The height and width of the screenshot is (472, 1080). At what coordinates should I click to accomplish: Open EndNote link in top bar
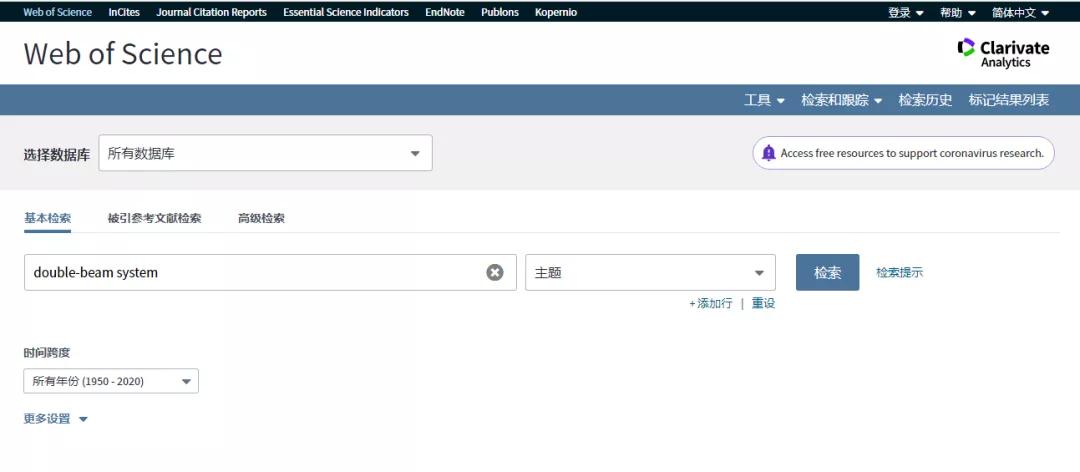[445, 12]
